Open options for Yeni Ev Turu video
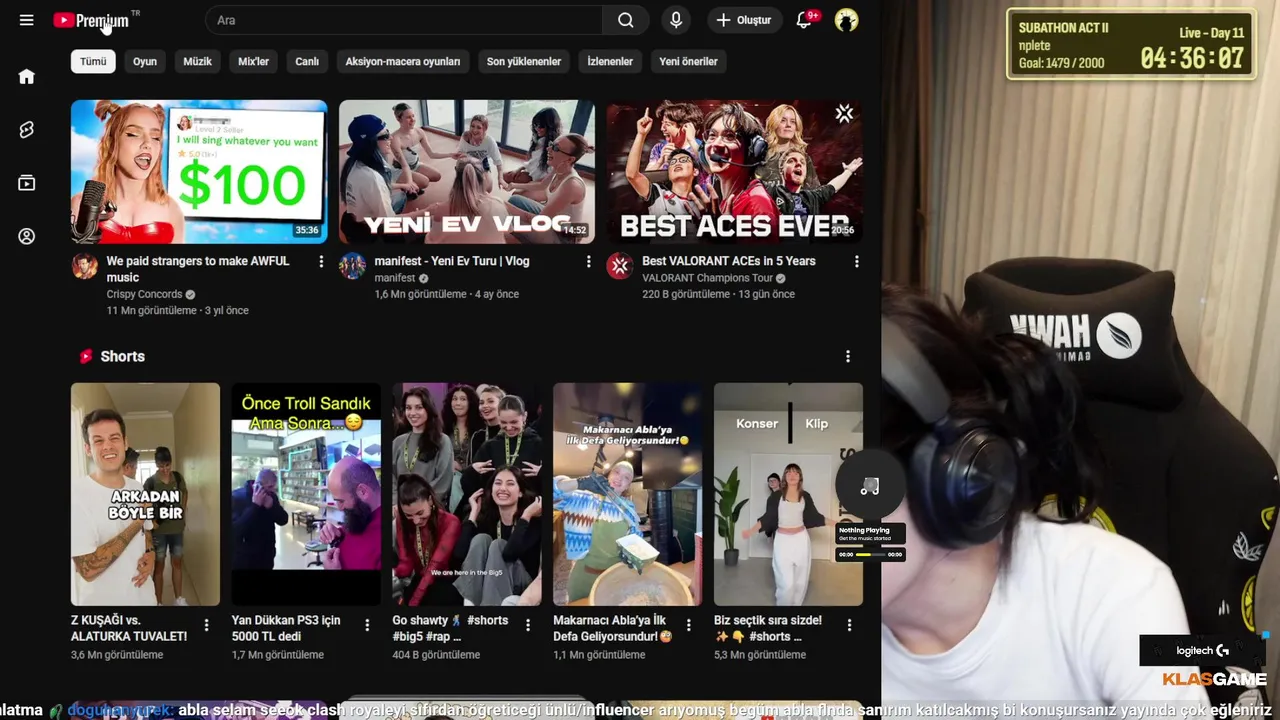1280x720 pixels. pyautogui.click(x=588, y=261)
